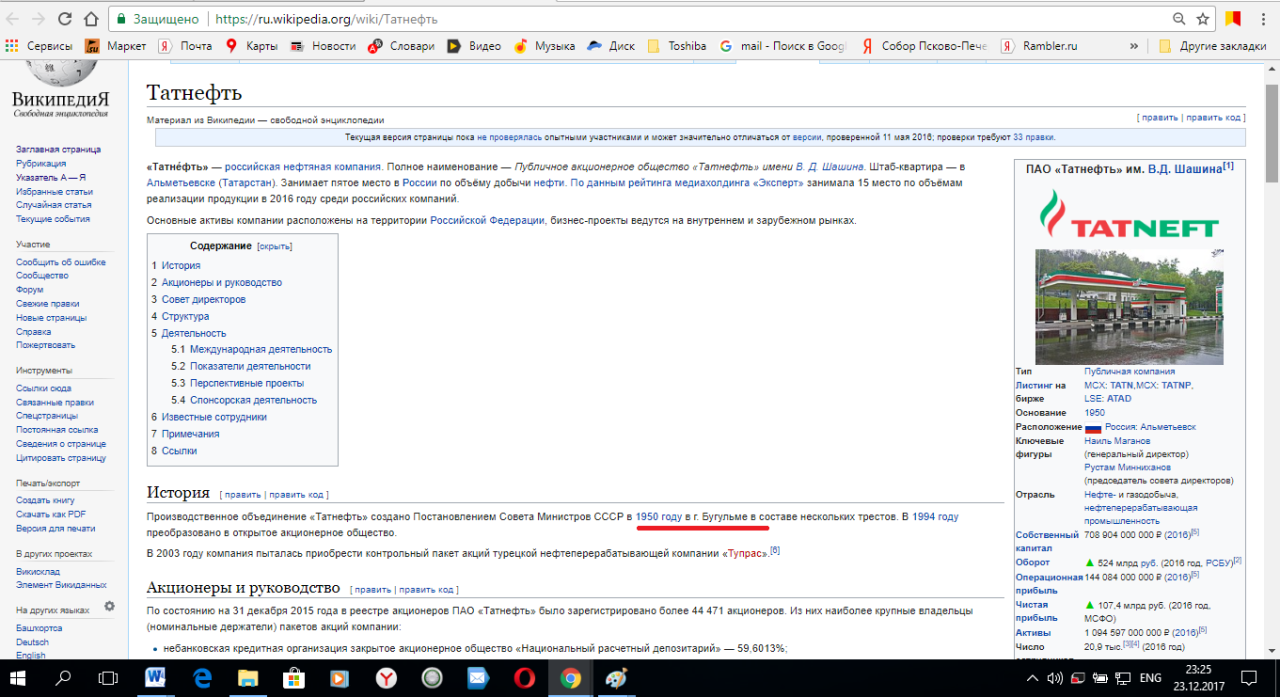The image size is (1280, 697).
Task: Jump to Спонсорская деятельность in contents
Action: click(254, 400)
